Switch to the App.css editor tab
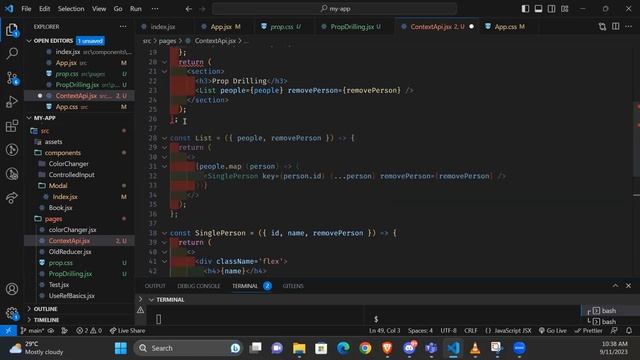 pos(505,27)
